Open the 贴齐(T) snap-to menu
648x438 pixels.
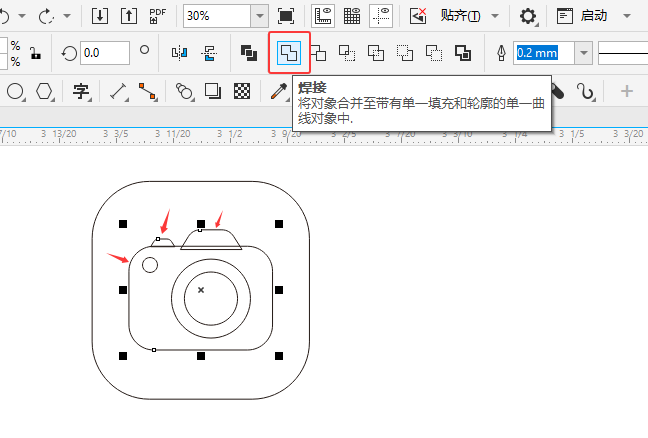(460, 16)
